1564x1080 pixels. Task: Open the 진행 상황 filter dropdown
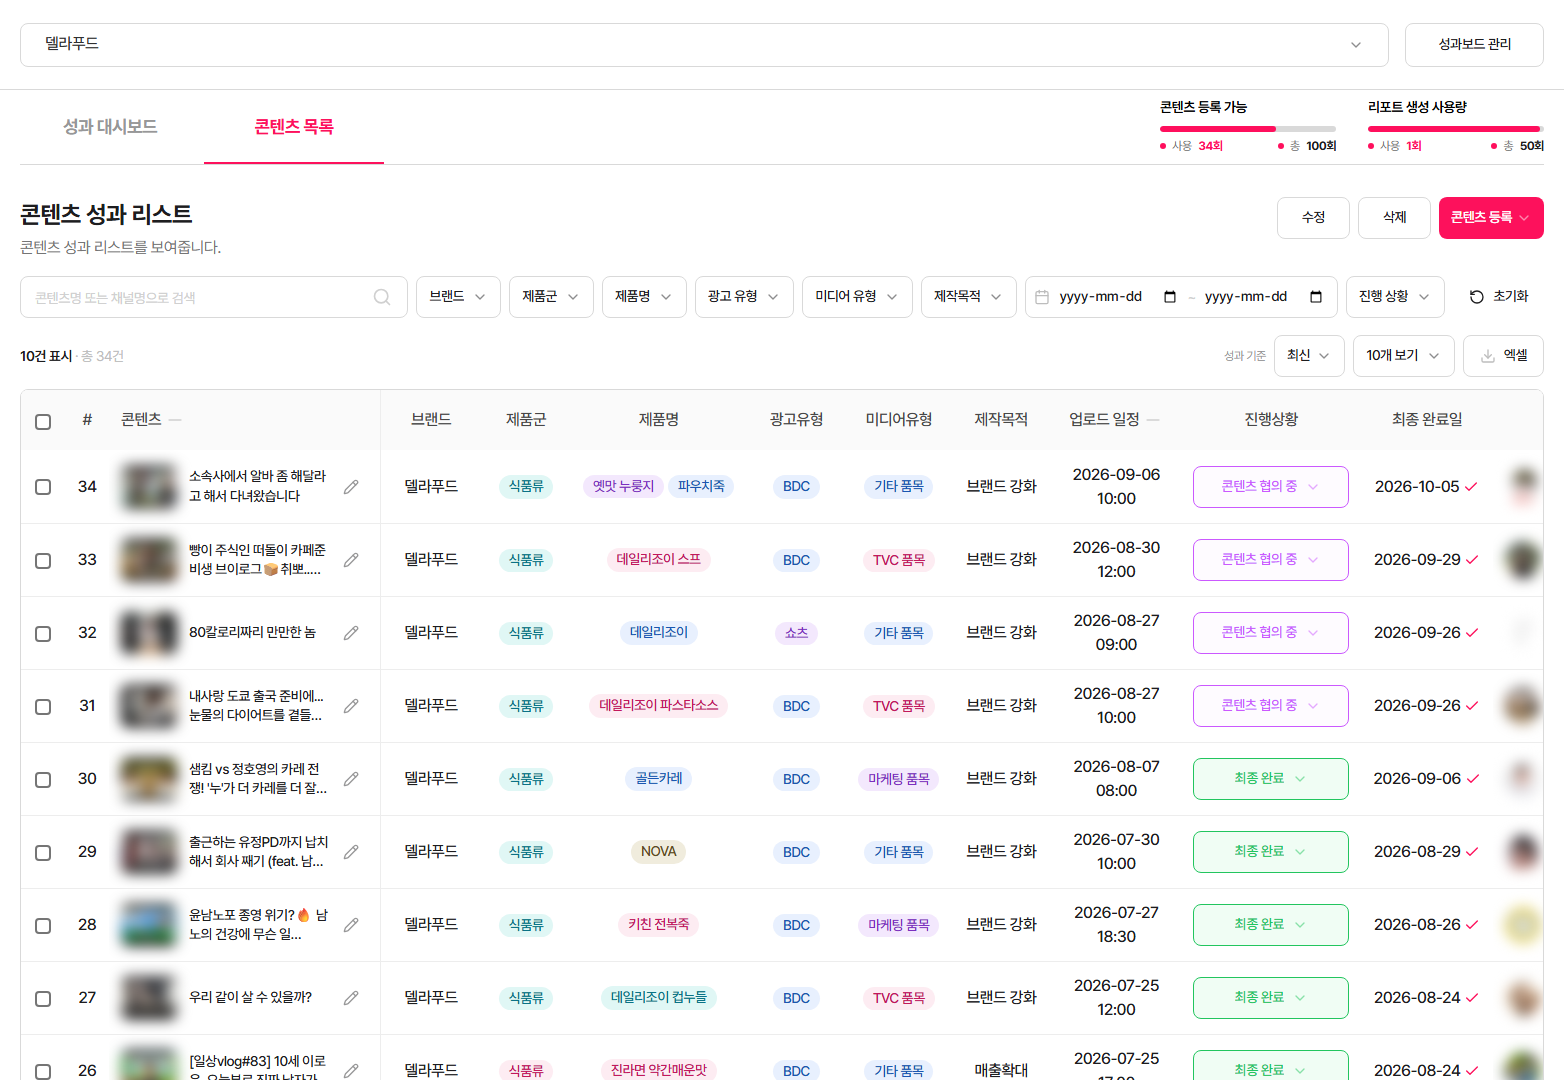point(1395,297)
